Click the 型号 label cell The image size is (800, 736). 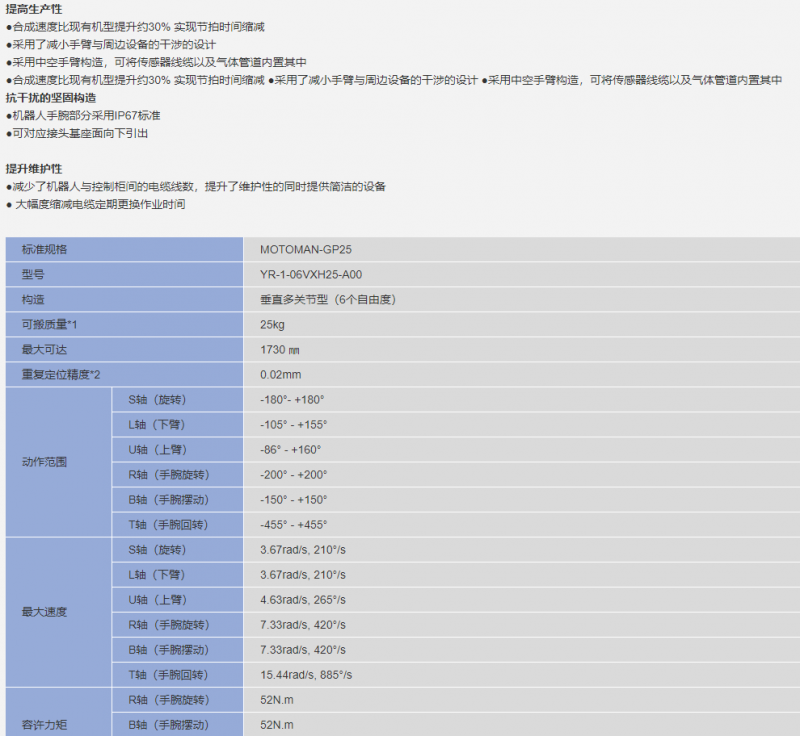[x=124, y=274]
